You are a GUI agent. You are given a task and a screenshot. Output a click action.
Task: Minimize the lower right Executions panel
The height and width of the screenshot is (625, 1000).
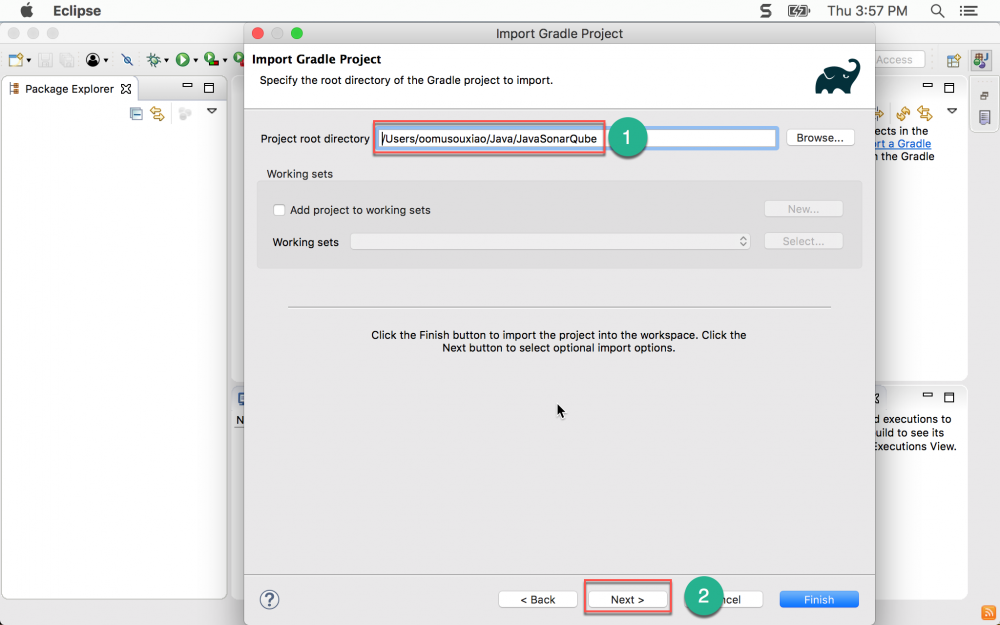click(928, 395)
